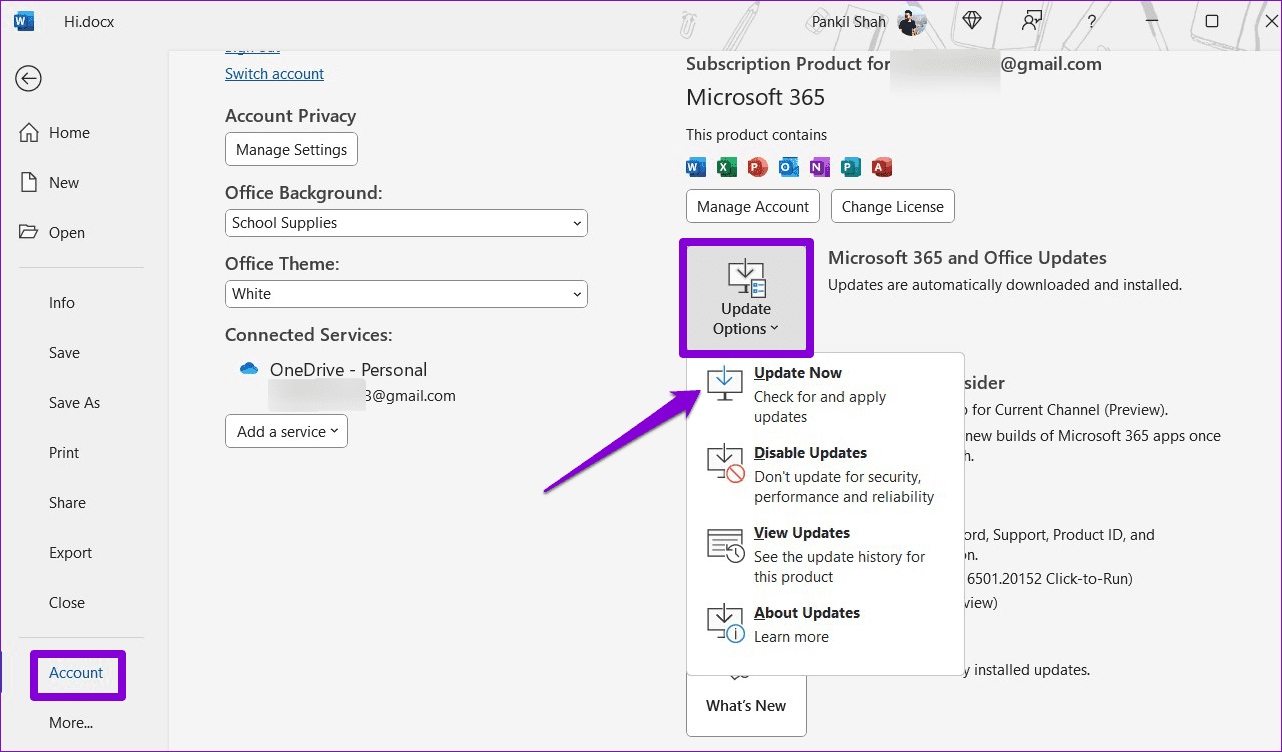Click the back arrow icon in sidebar
This screenshot has height=752, width=1282.
(28, 78)
